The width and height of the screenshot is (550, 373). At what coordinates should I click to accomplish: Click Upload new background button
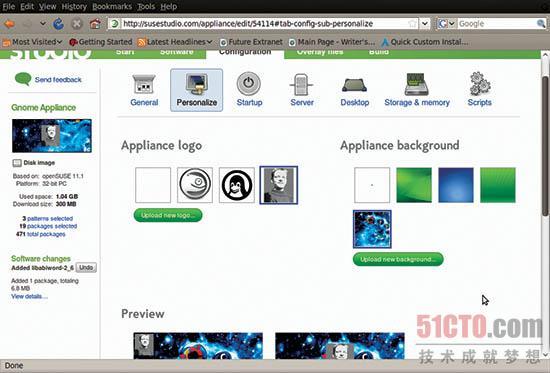pos(398,259)
